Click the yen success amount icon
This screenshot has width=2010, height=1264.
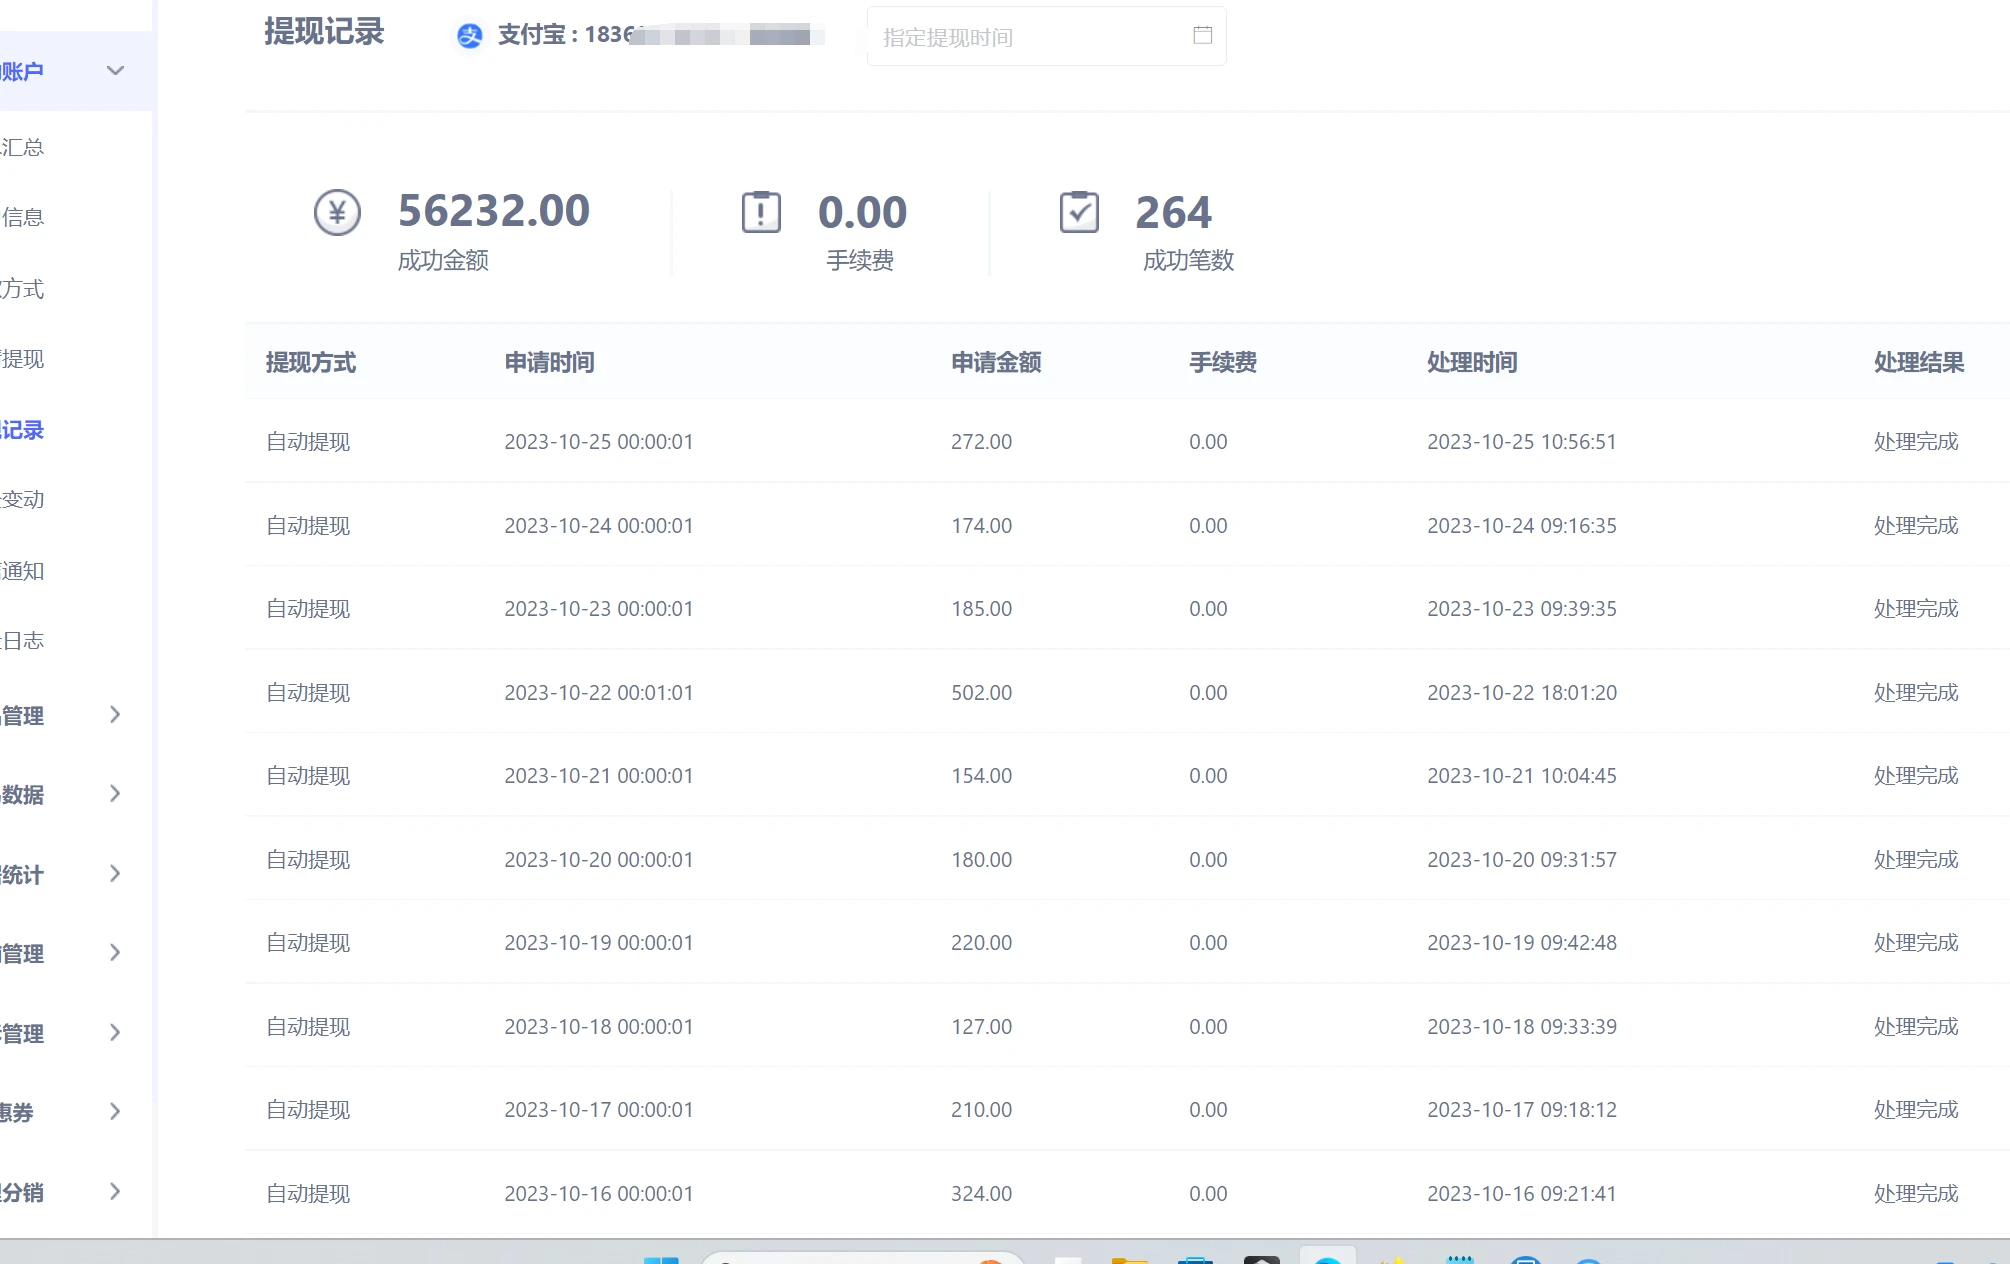337,212
